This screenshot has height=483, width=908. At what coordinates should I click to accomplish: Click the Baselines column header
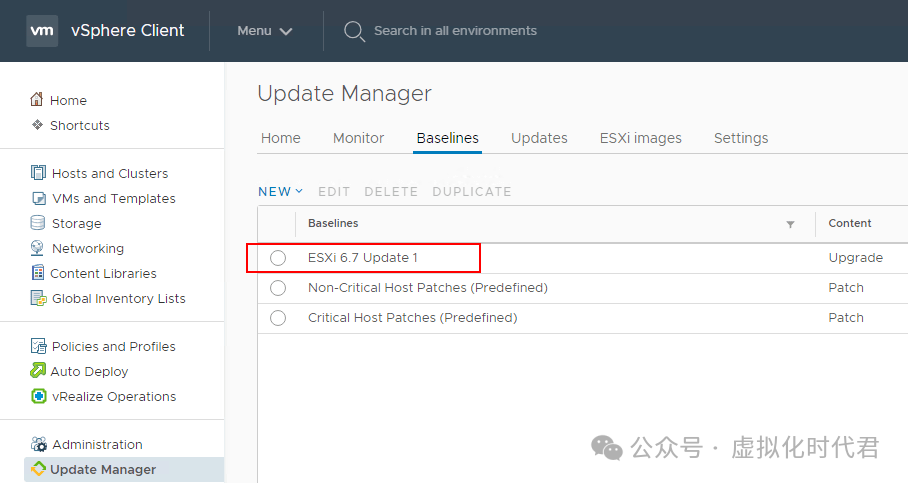[x=333, y=223]
